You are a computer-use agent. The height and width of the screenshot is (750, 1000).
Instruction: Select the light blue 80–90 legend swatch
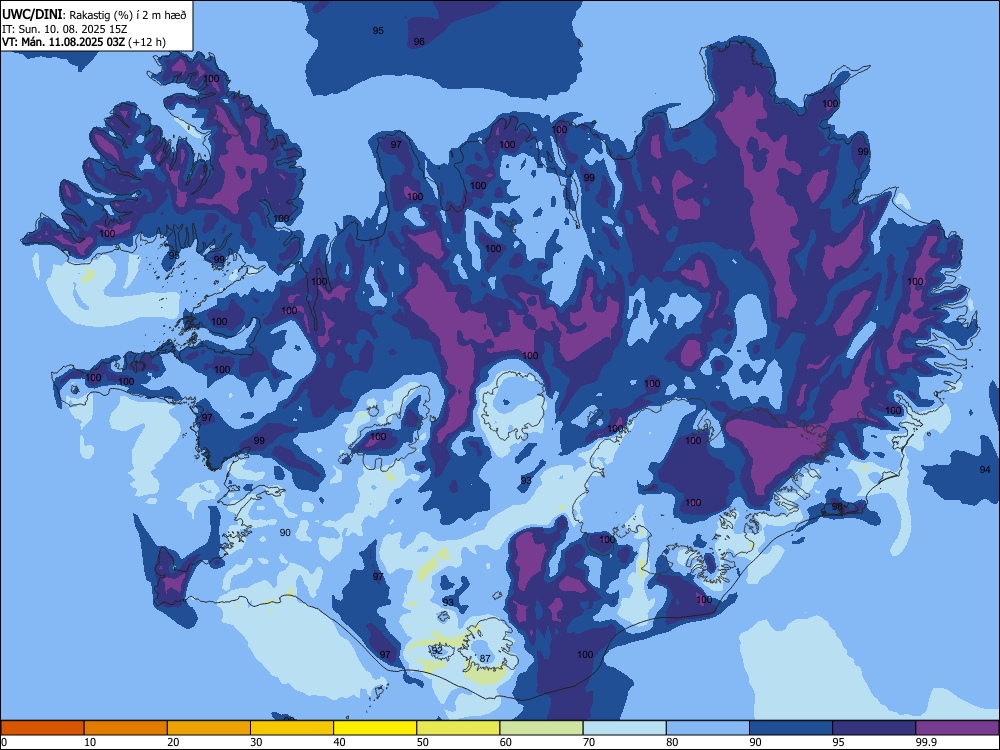click(x=708, y=728)
